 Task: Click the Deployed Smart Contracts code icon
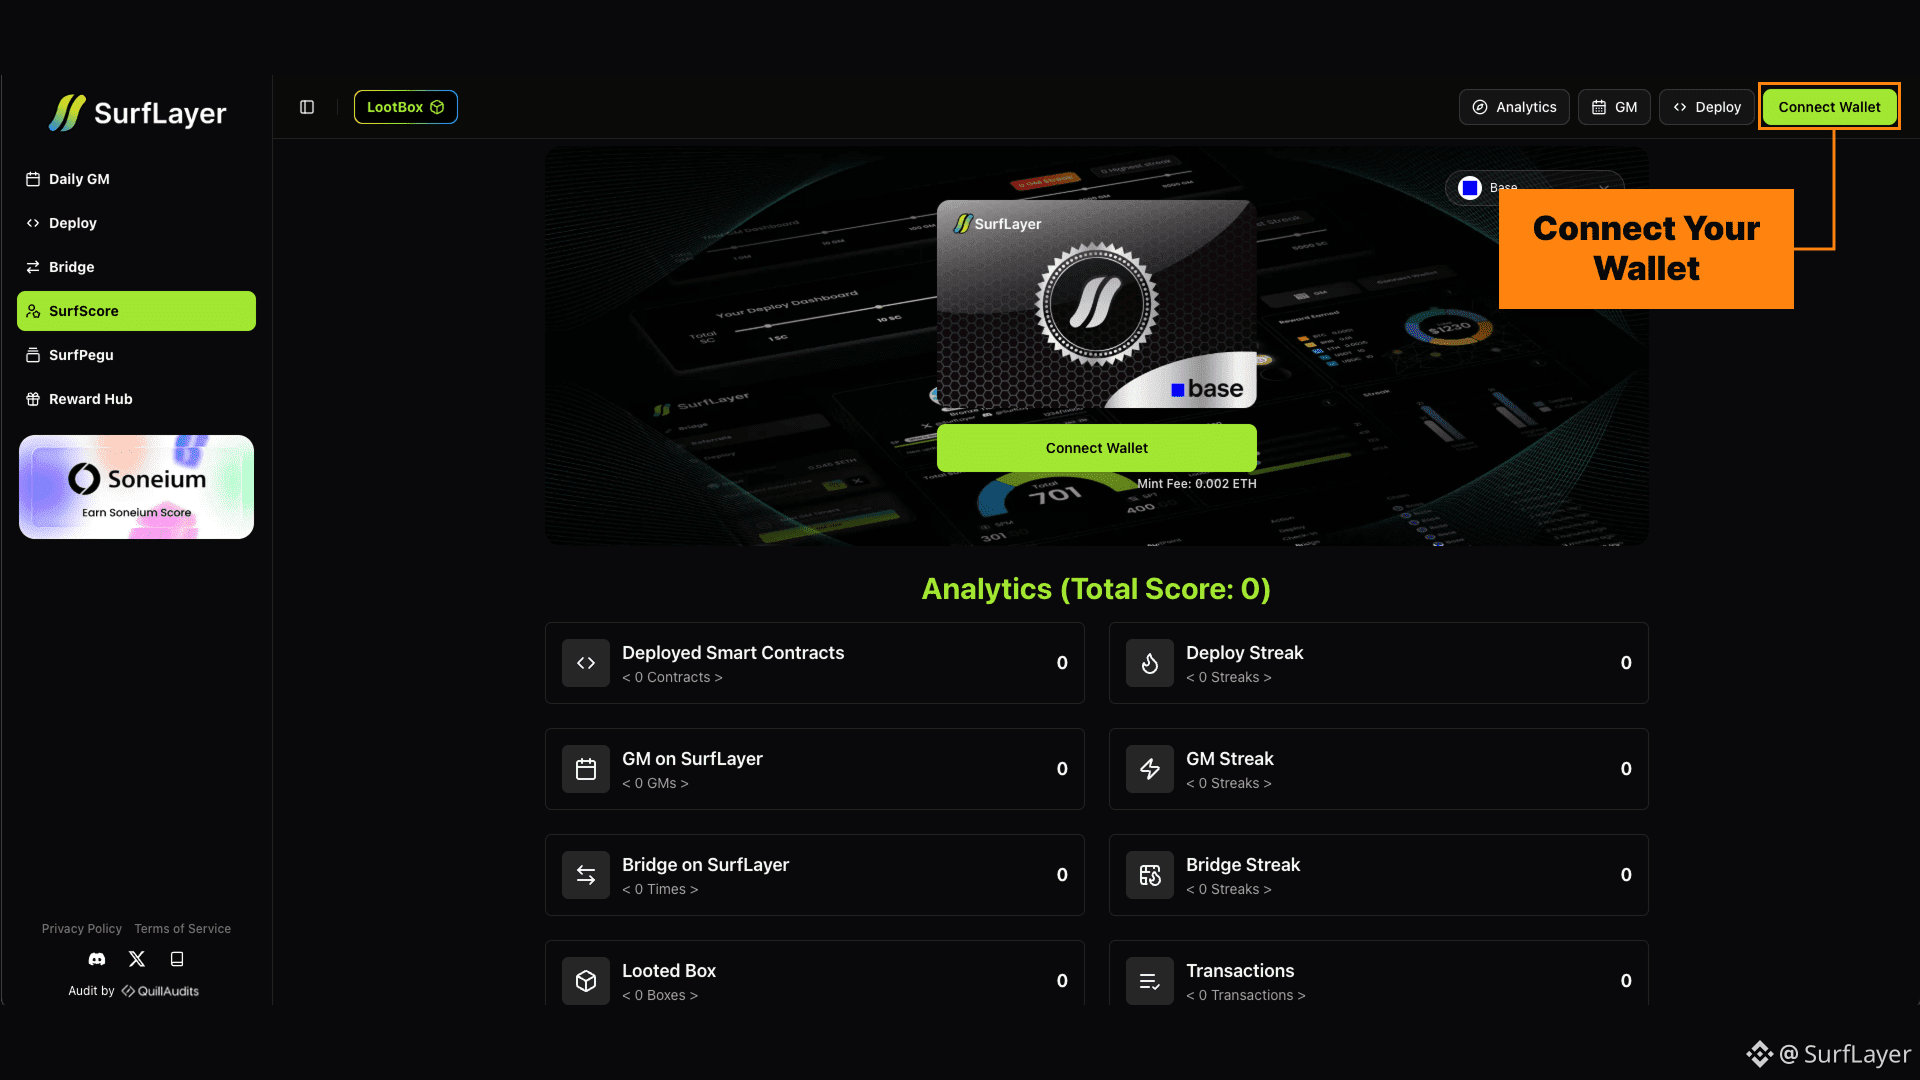(x=586, y=663)
